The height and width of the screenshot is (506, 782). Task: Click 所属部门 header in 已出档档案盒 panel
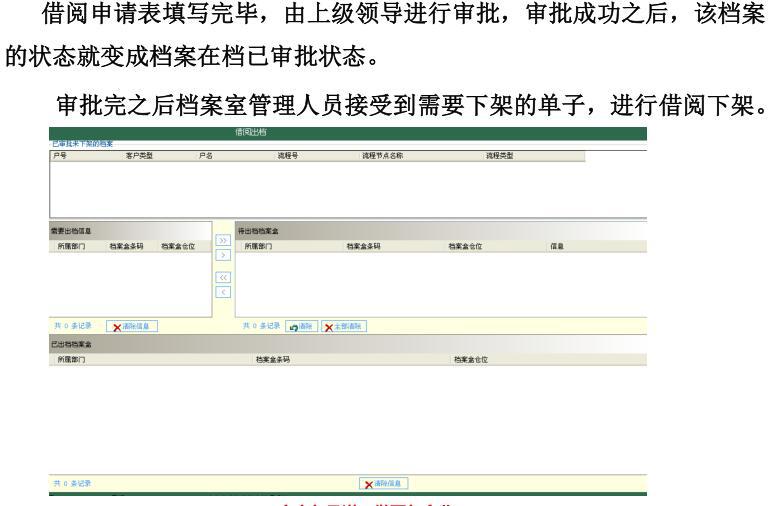pyautogui.click(x=71, y=359)
